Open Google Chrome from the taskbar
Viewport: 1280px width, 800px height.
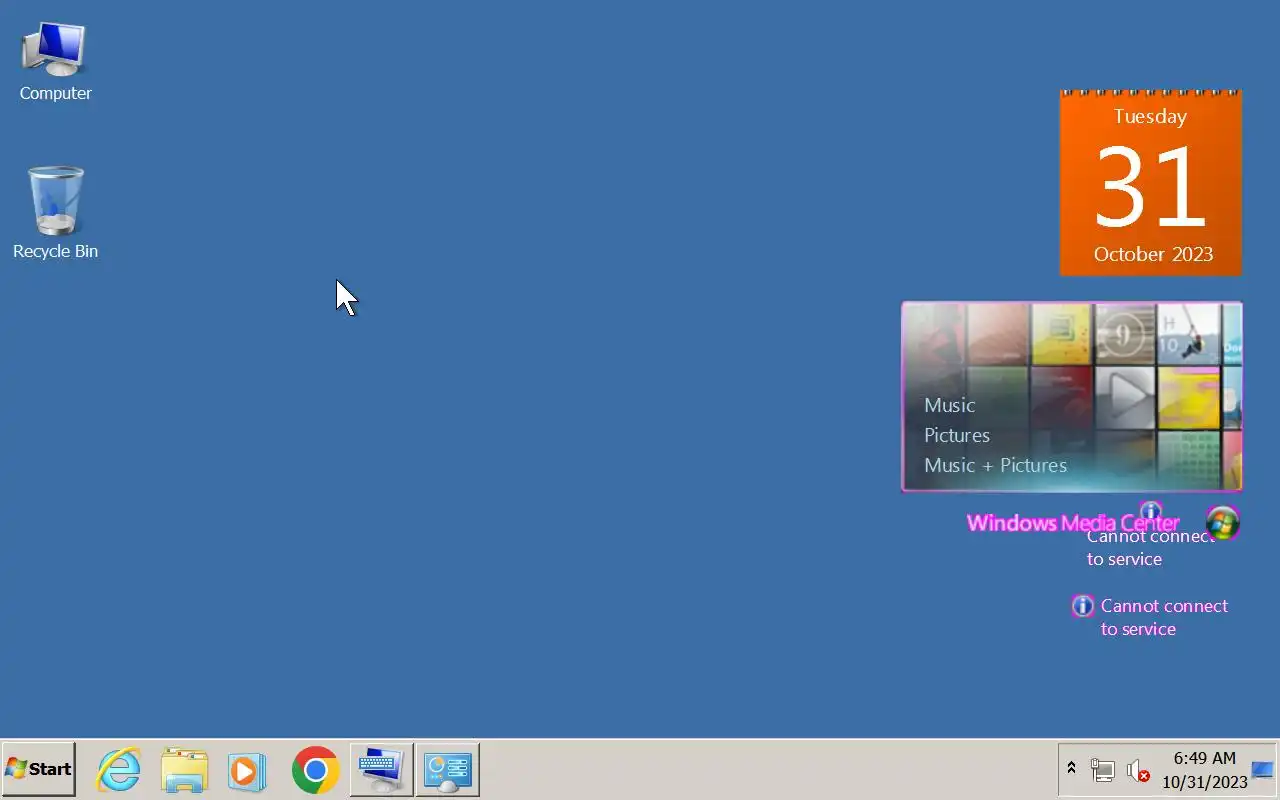315,770
